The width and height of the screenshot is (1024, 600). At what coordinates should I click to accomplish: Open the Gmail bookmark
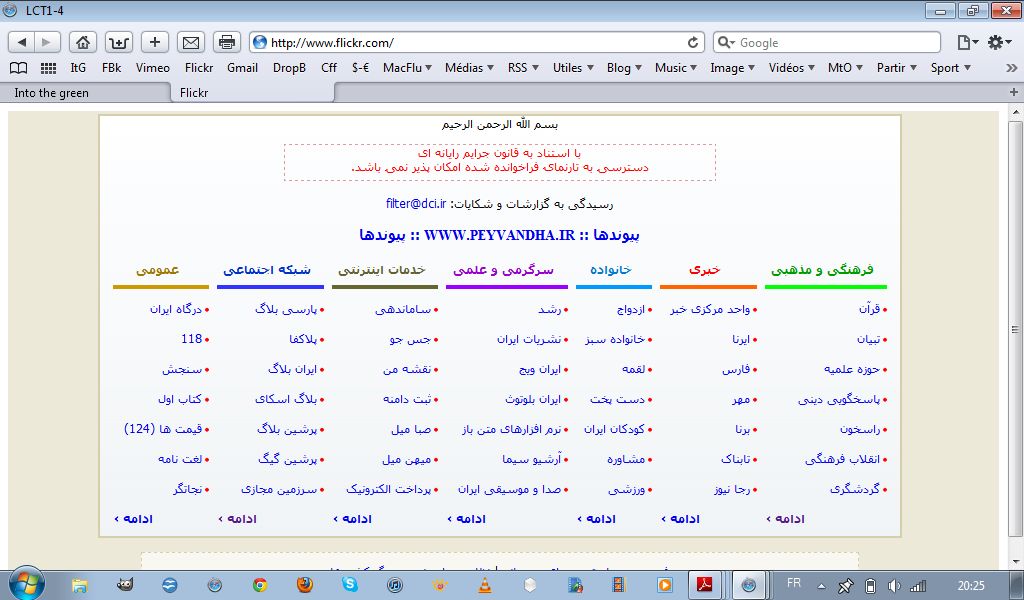[x=242, y=68]
